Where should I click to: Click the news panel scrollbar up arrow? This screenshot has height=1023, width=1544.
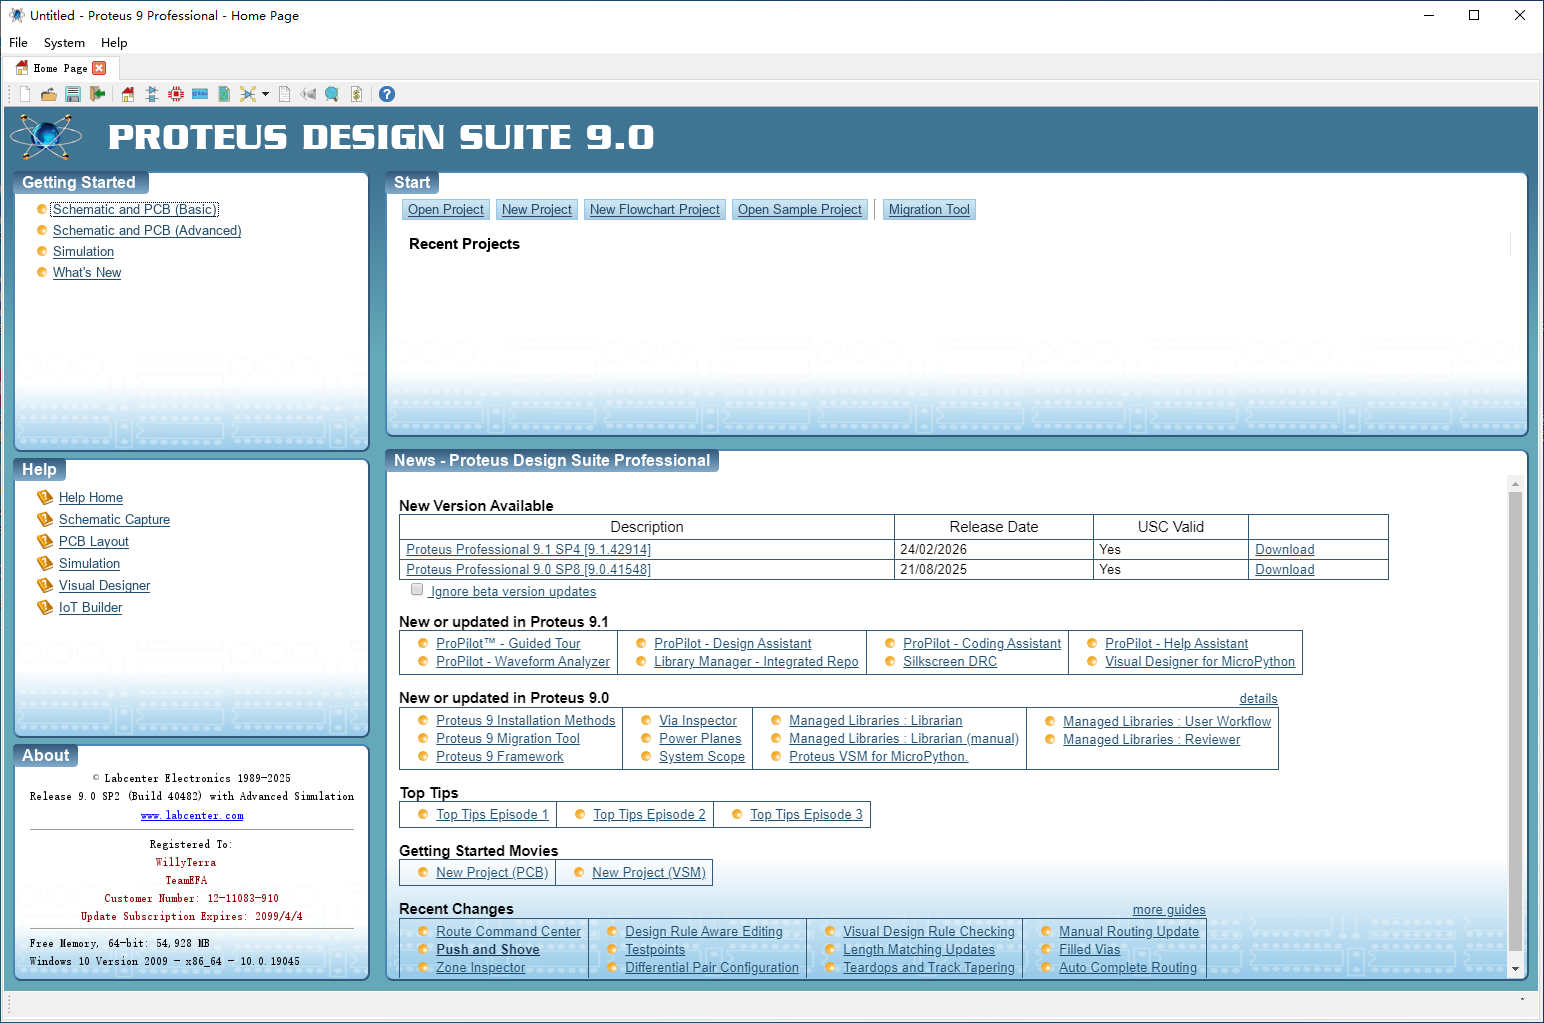tap(1515, 484)
